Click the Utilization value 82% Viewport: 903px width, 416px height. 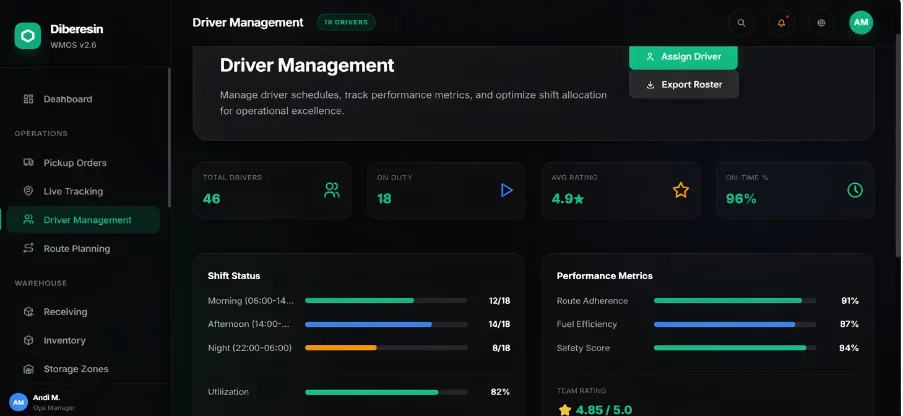500,392
